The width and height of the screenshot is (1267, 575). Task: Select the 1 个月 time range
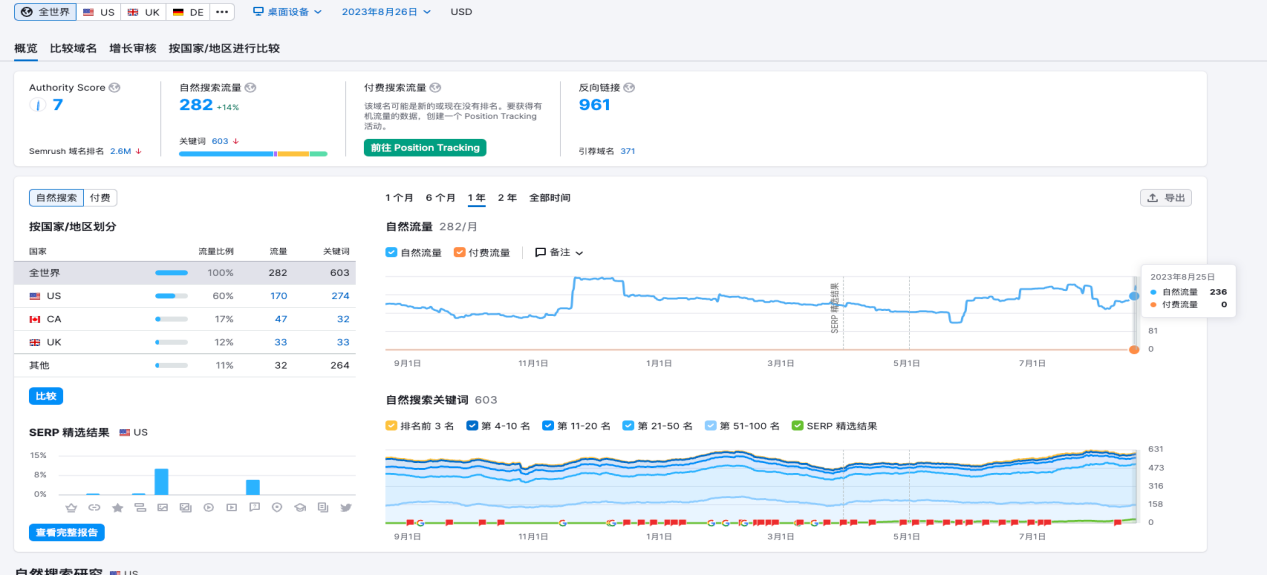(399, 198)
